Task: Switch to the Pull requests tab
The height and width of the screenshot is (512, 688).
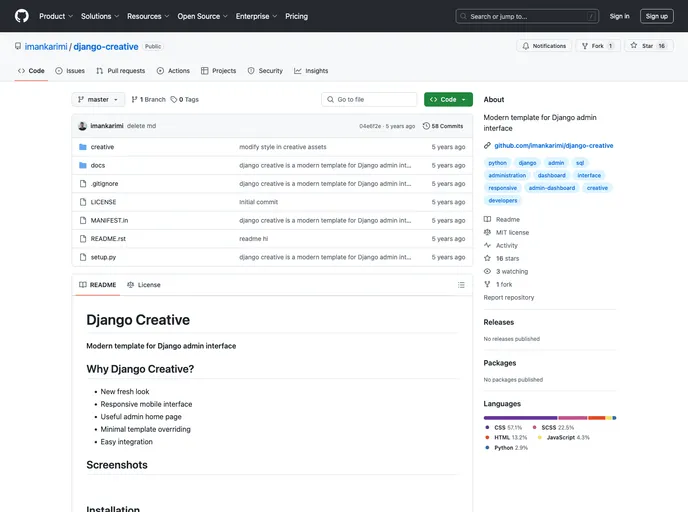Action: click(121, 71)
